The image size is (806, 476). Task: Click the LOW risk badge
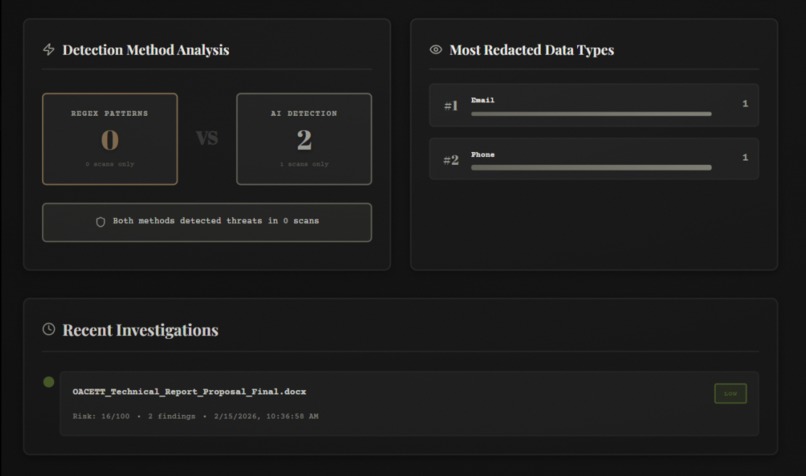click(730, 394)
